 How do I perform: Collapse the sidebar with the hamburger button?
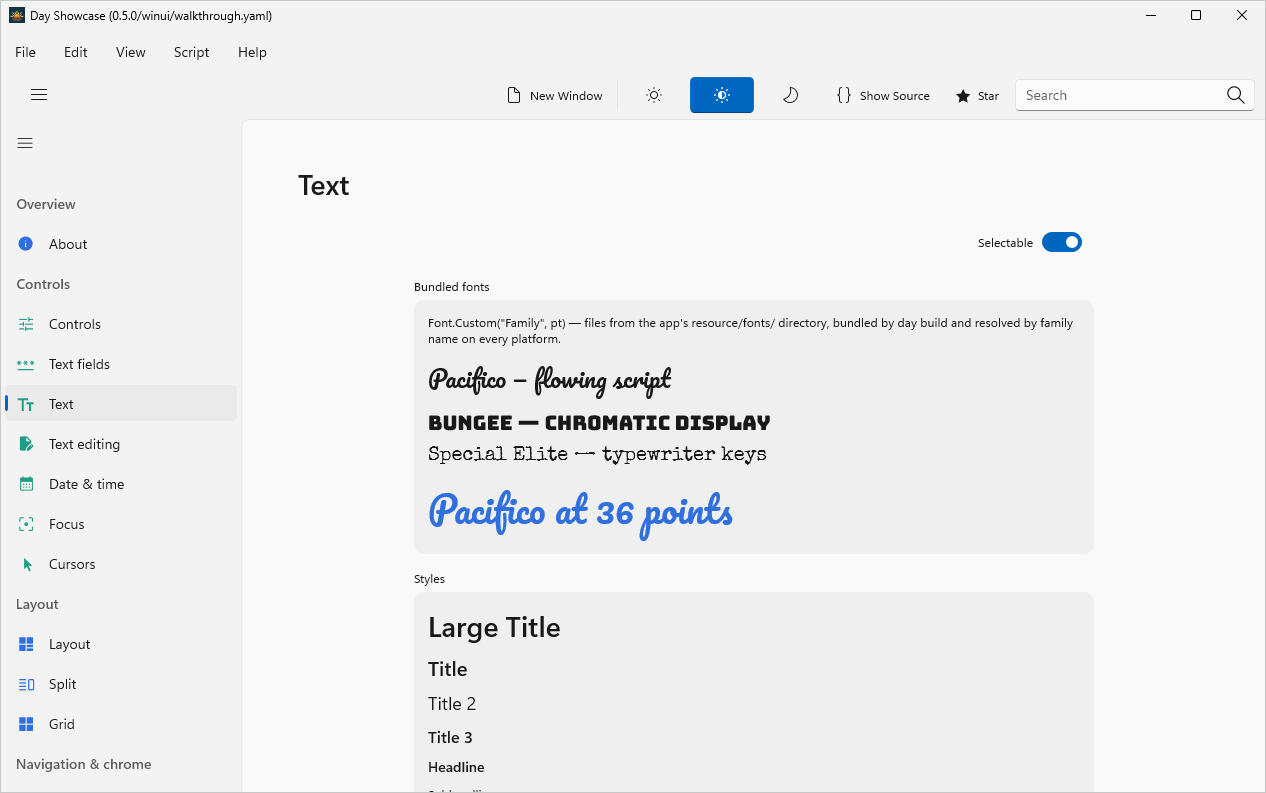pos(25,143)
